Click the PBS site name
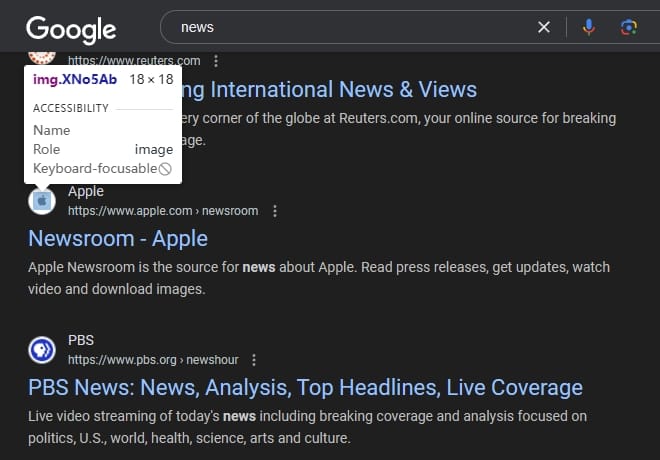660x460 pixels. [81, 340]
